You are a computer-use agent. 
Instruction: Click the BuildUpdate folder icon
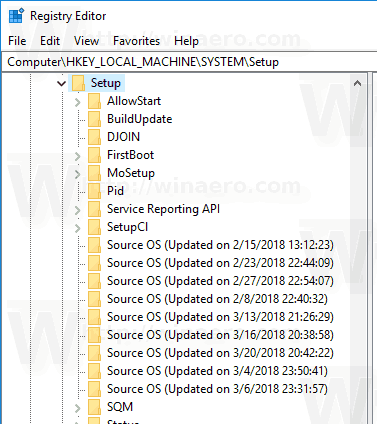pos(94,119)
